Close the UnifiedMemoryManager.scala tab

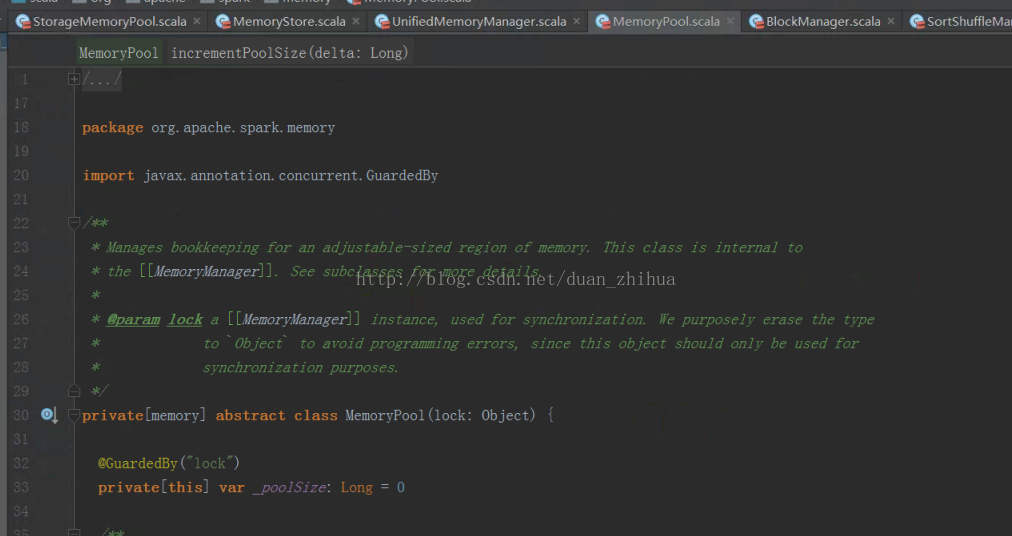(x=576, y=21)
